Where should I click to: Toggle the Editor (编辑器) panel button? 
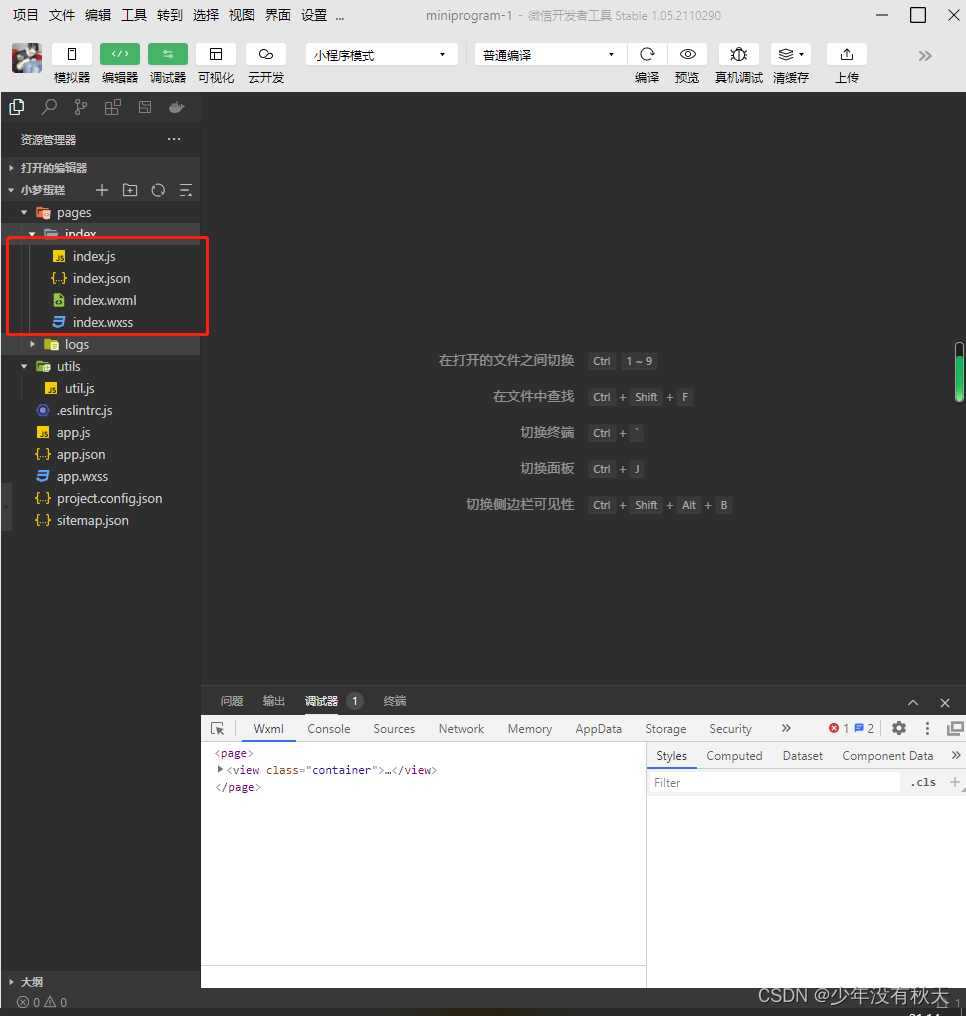tap(120, 54)
